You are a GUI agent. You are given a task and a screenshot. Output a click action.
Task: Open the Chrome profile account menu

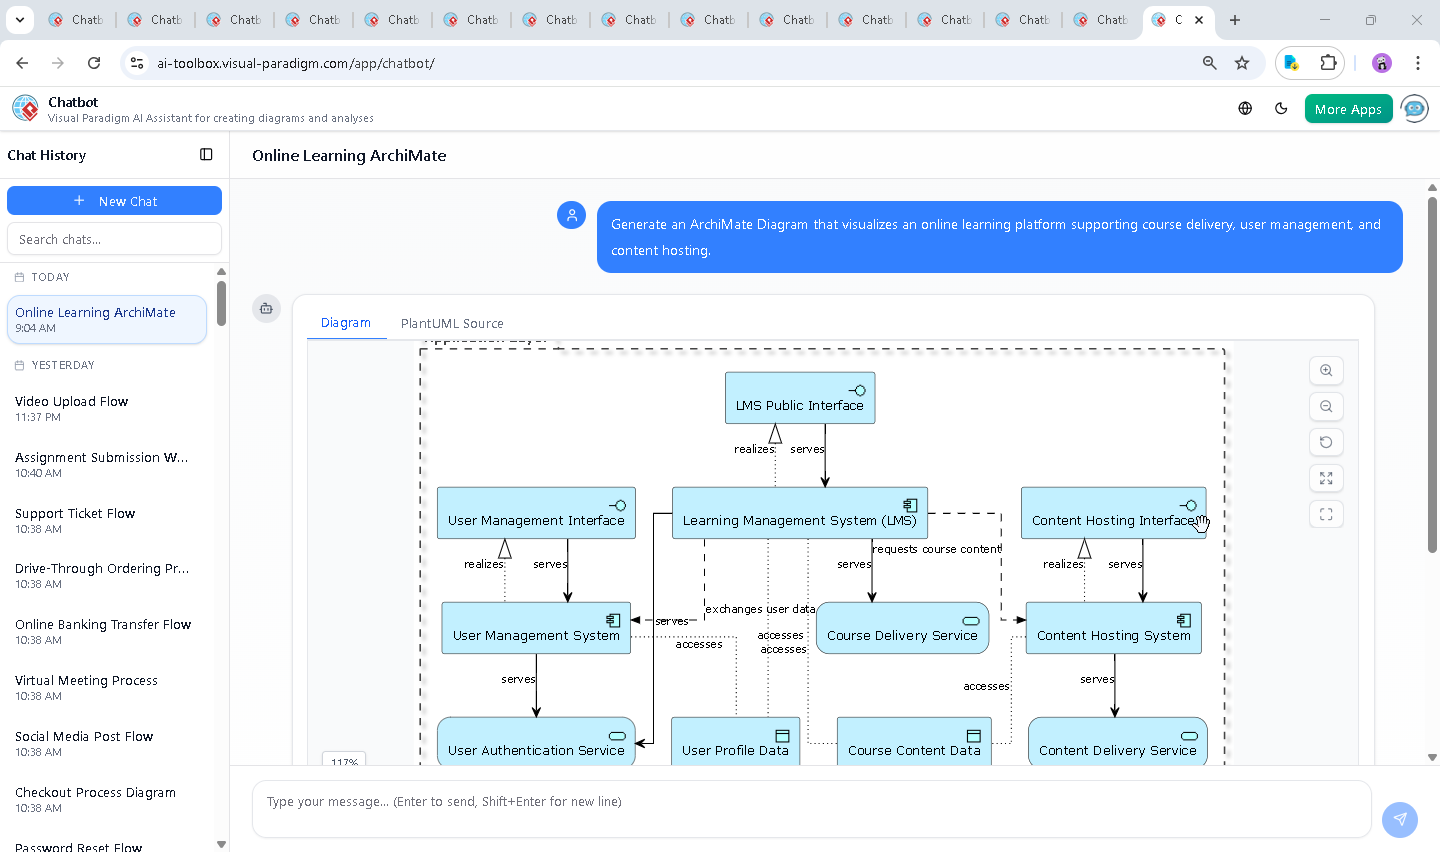1381,62
